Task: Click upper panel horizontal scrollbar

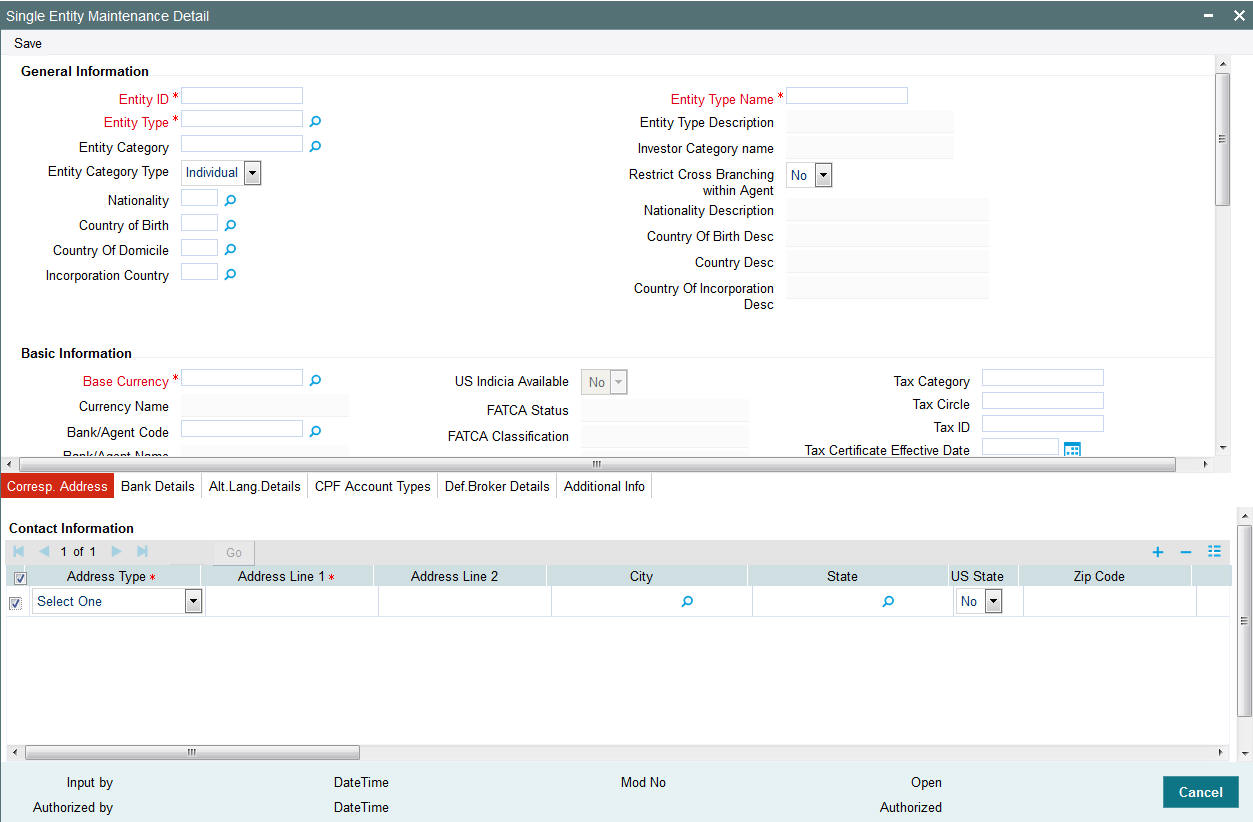Action: click(x=597, y=464)
